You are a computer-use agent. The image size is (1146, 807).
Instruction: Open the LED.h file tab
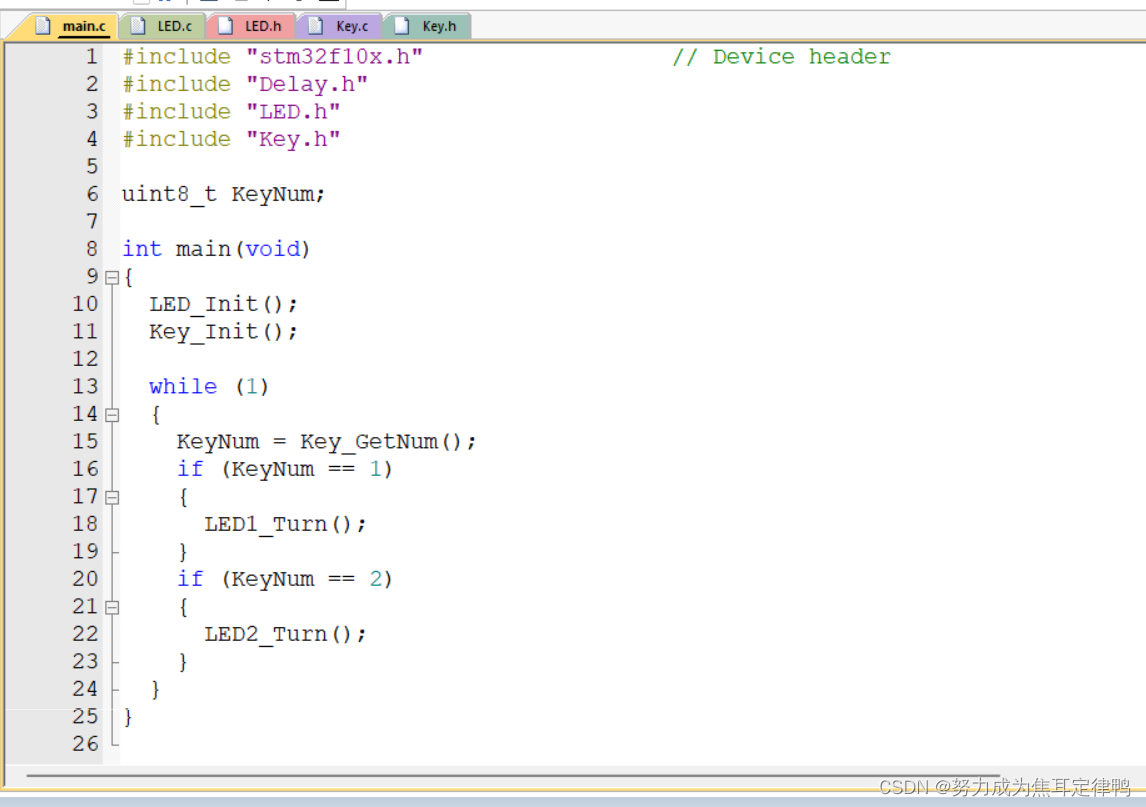click(x=251, y=26)
